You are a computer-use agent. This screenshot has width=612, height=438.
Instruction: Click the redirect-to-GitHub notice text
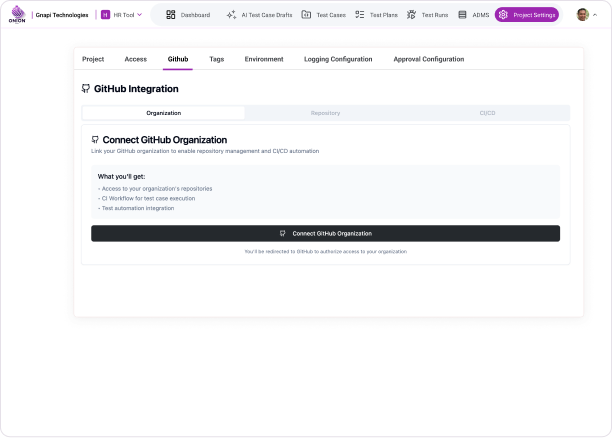(326, 252)
